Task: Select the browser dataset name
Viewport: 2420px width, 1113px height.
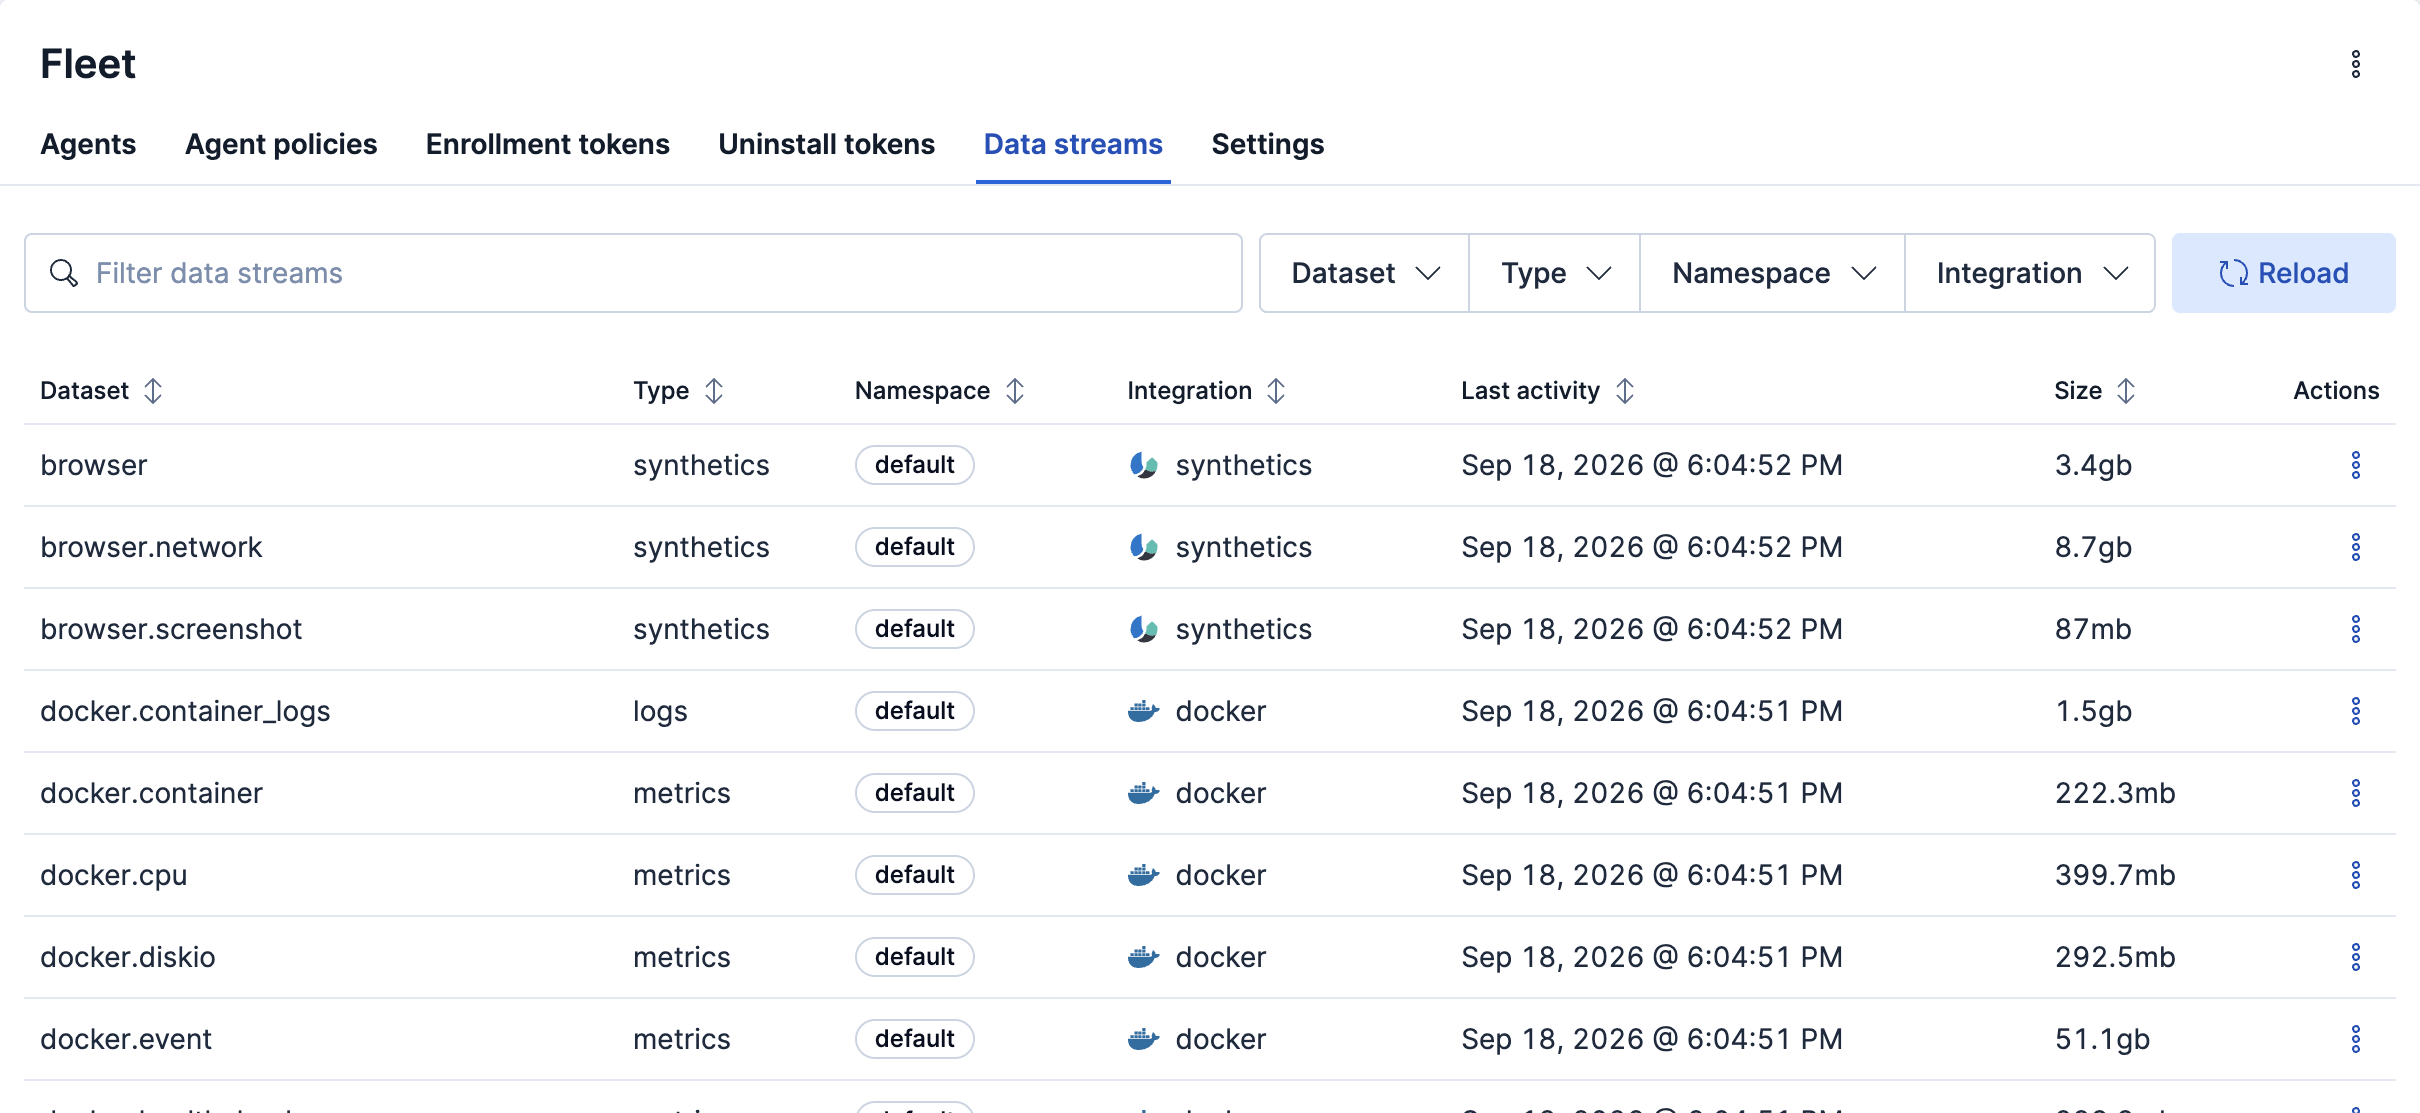Action: click(x=94, y=465)
